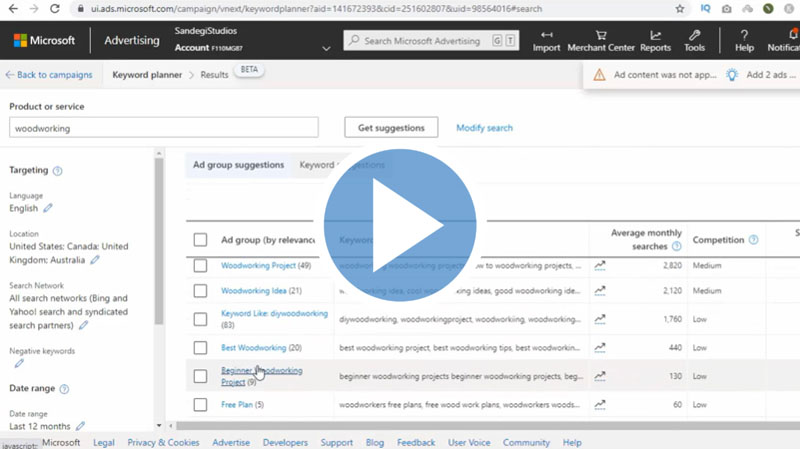Image resolution: width=800 pixels, height=449 pixels.
Task: Open the Feedback footer link
Action: (x=416, y=443)
